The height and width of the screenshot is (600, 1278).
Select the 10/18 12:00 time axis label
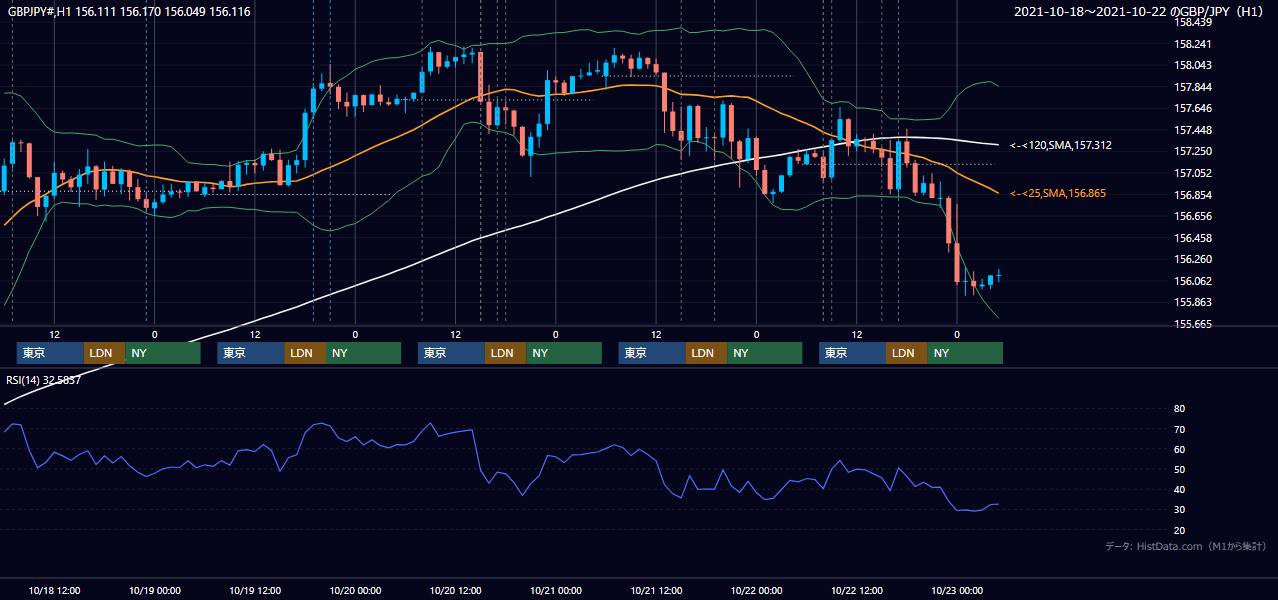(x=55, y=590)
